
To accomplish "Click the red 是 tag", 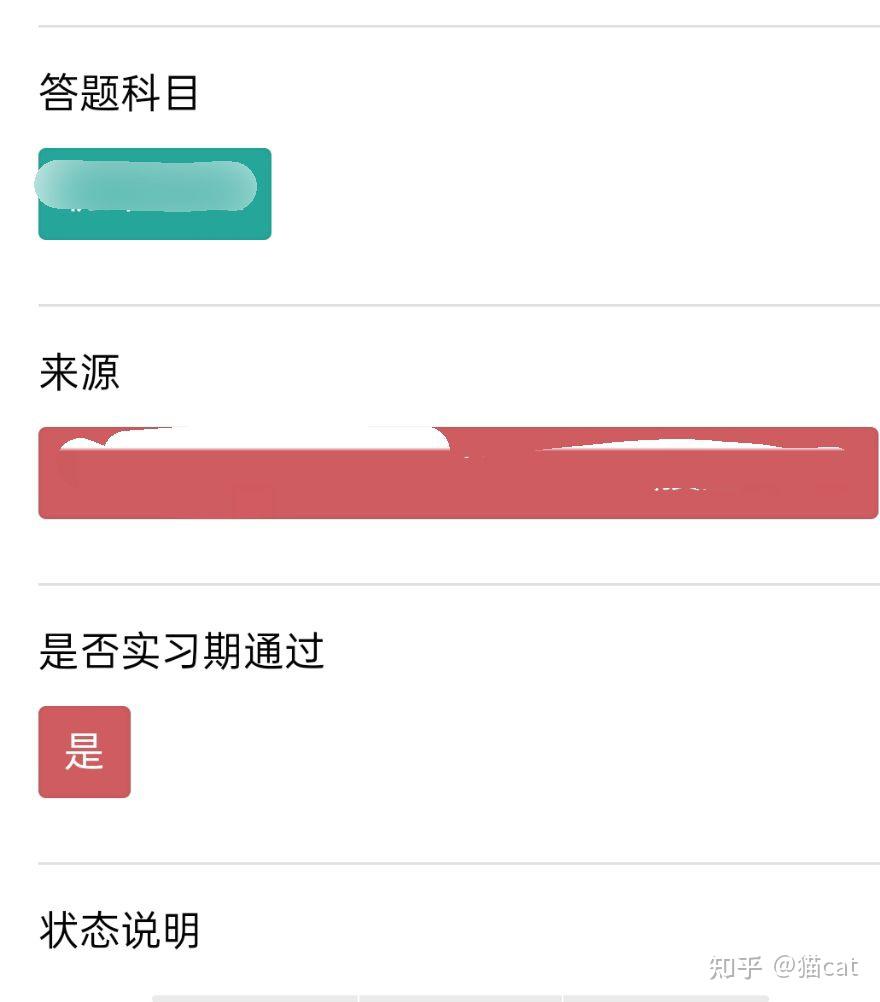I will pyautogui.click(x=84, y=752).
